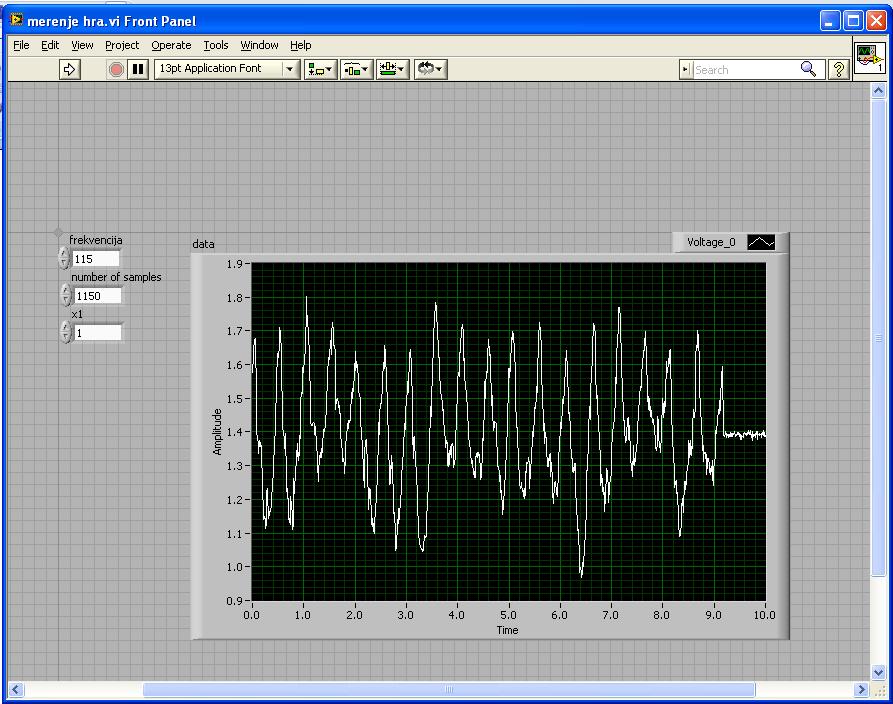Screen dimensions: 893x704
Task: Open the View menu
Action: [82, 45]
